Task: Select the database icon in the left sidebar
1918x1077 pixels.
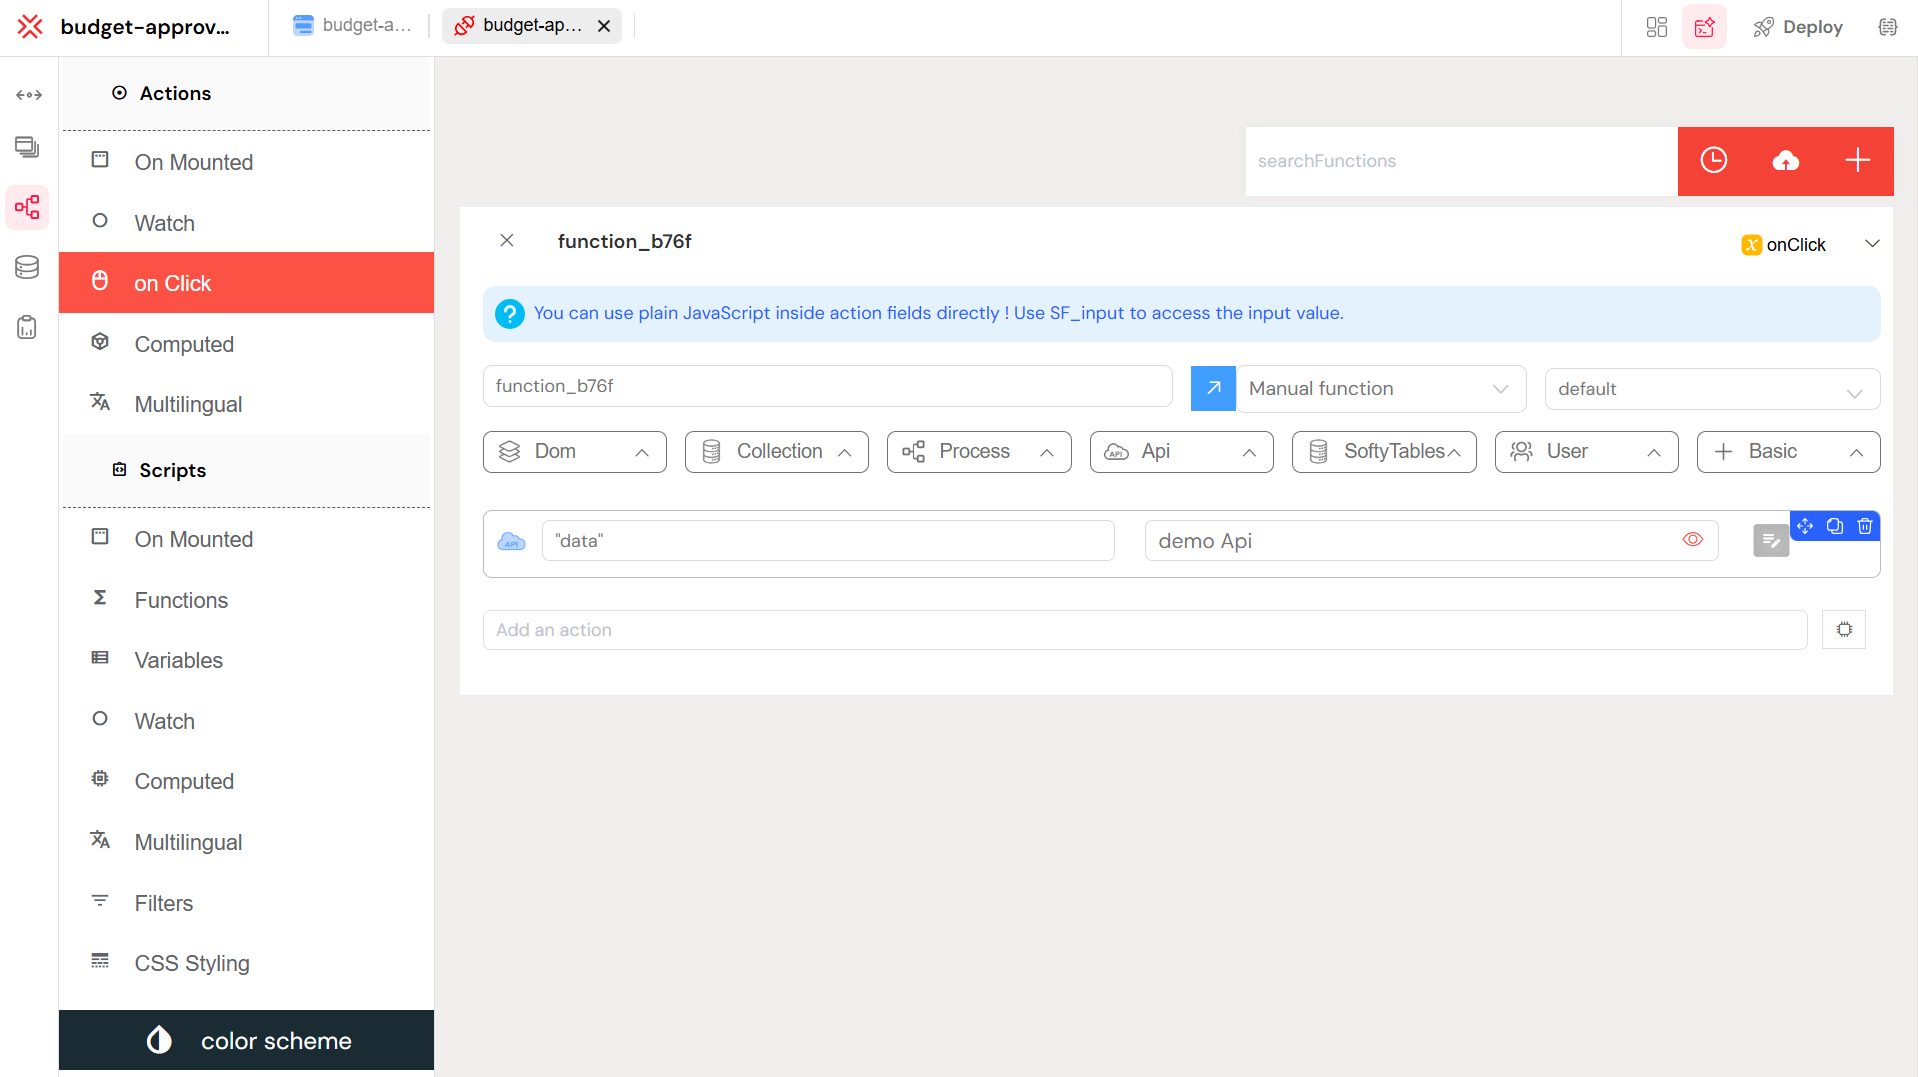Action: point(27,267)
